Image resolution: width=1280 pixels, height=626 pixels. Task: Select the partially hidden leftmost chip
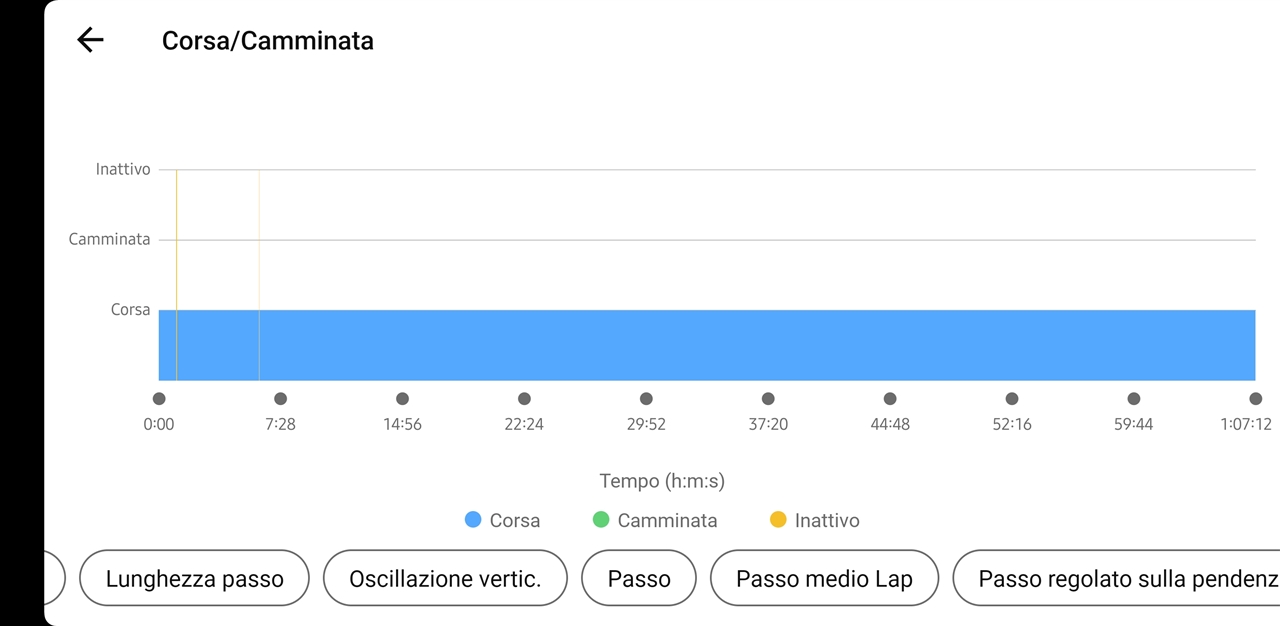pyautogui.click(x=55, y=578)
